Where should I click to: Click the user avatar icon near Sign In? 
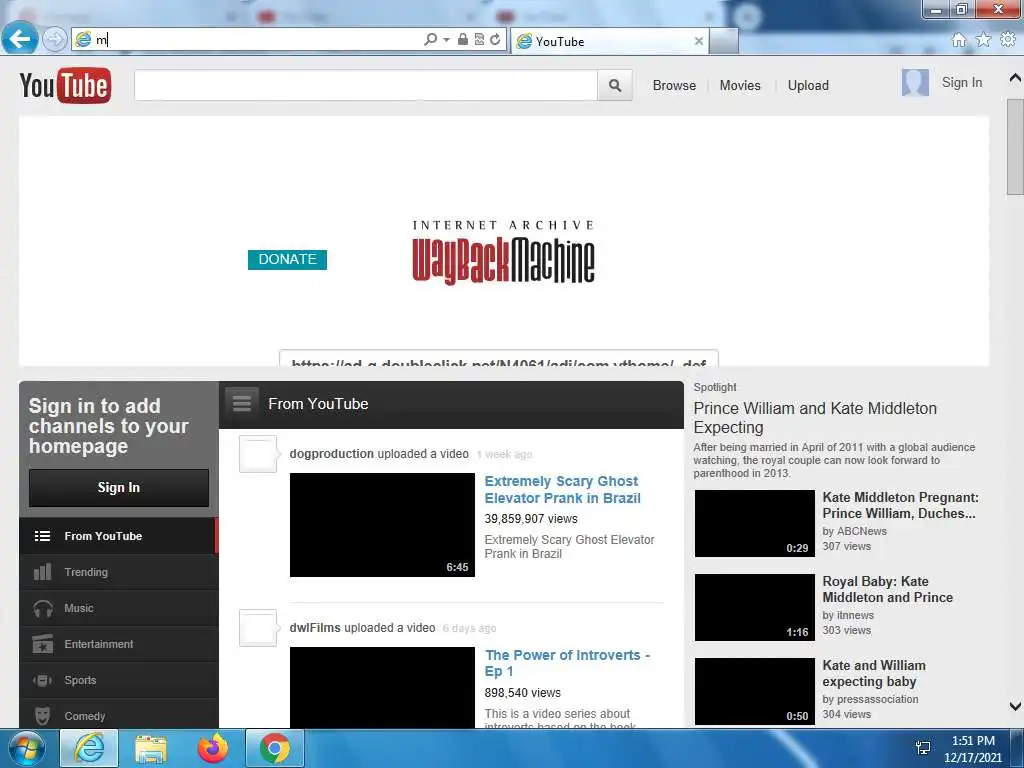[x=915, y=83]
